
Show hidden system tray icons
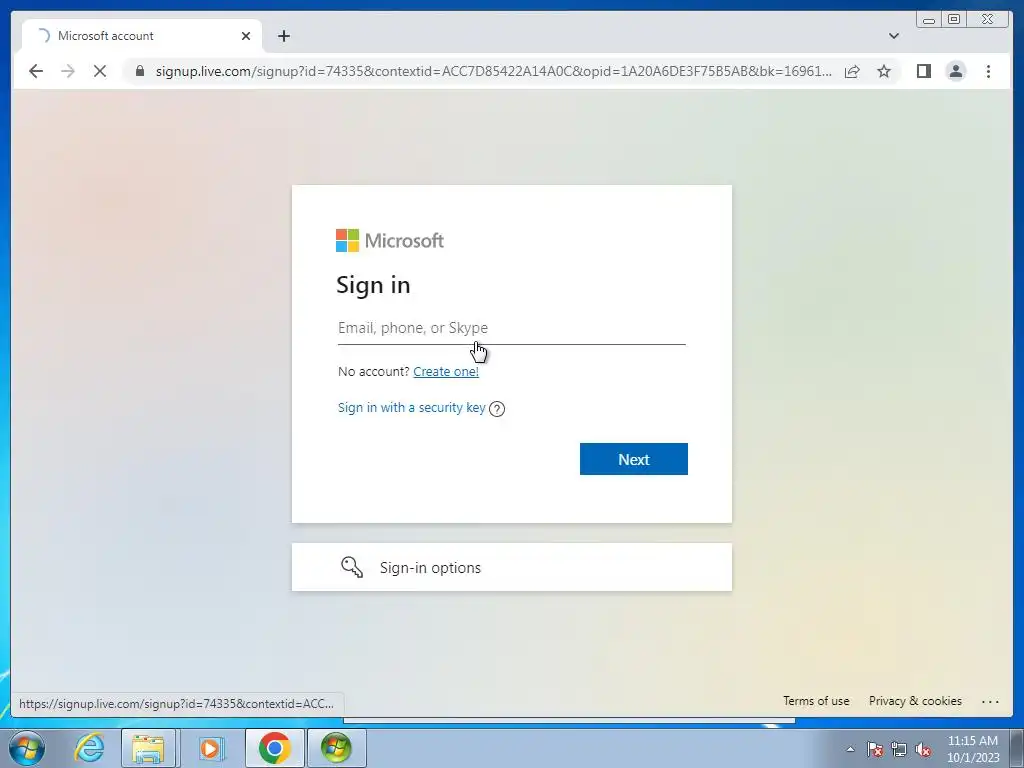(850, 749)
